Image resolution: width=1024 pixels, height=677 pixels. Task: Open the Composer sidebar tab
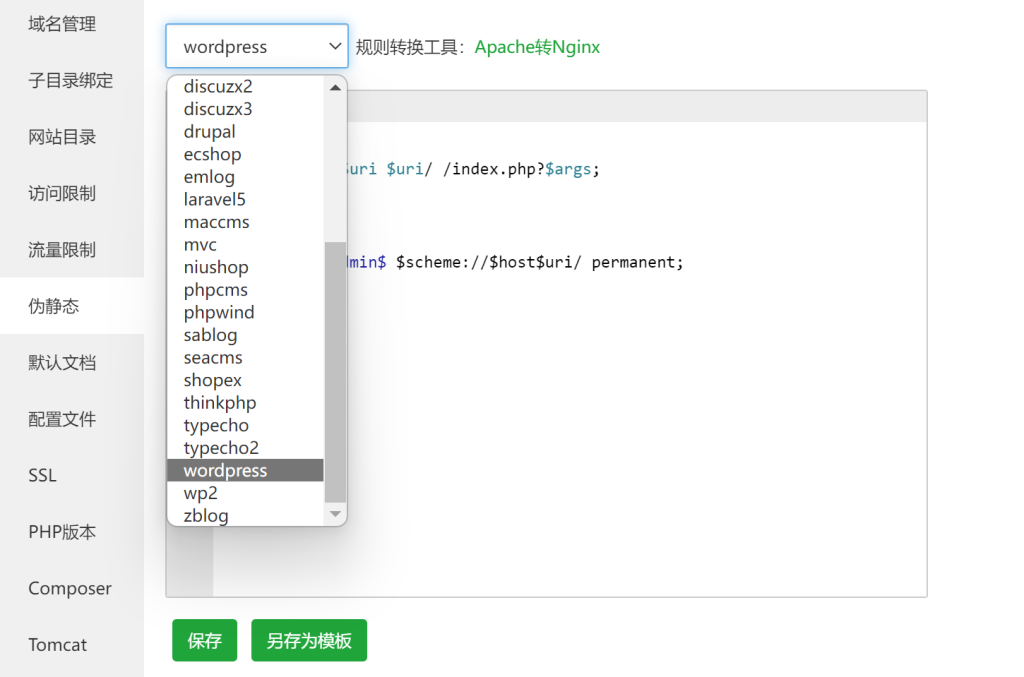click(70, 589)
